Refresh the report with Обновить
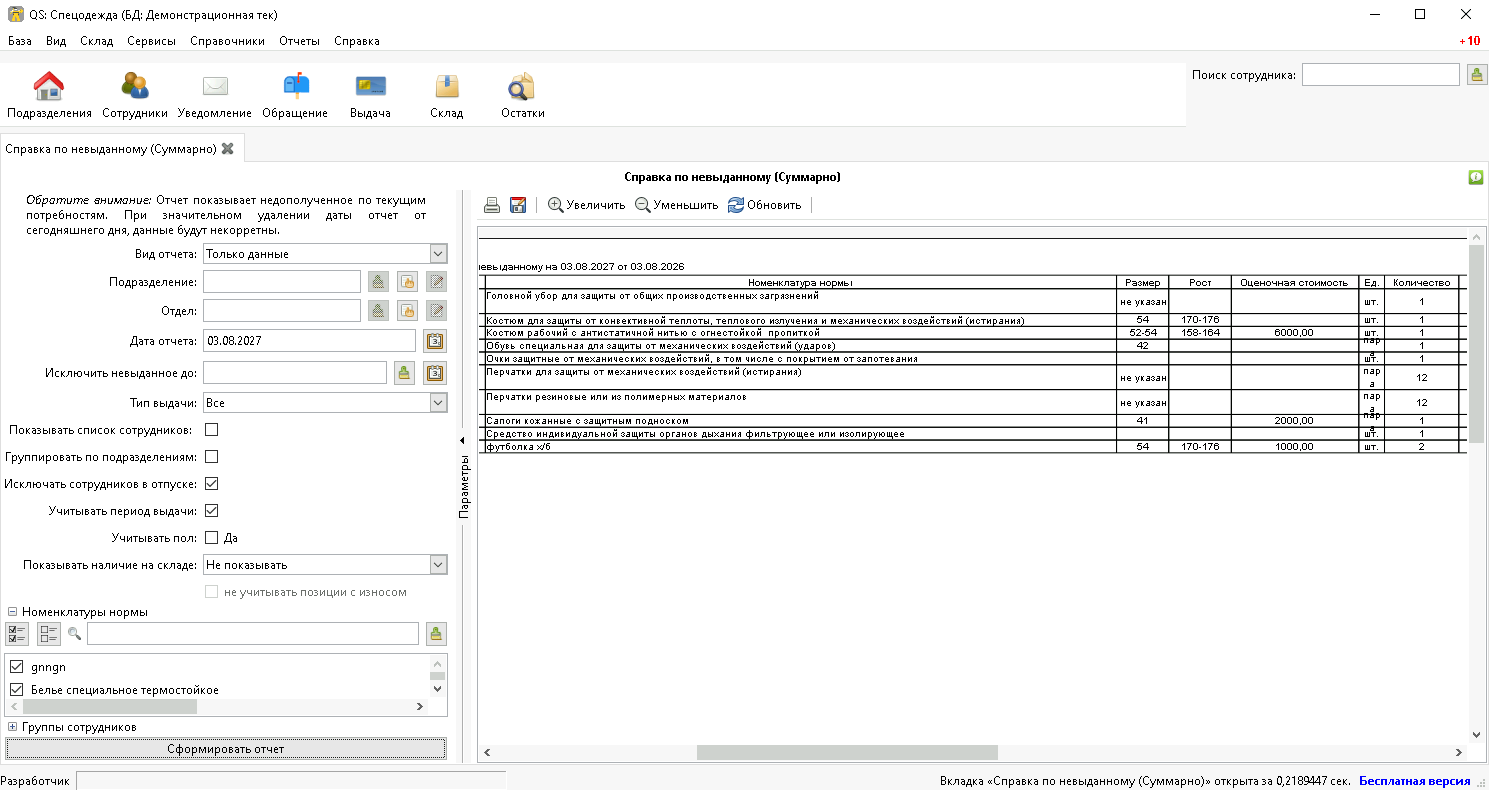Screen dimensions: 1489x790 [x=764, y=205]
